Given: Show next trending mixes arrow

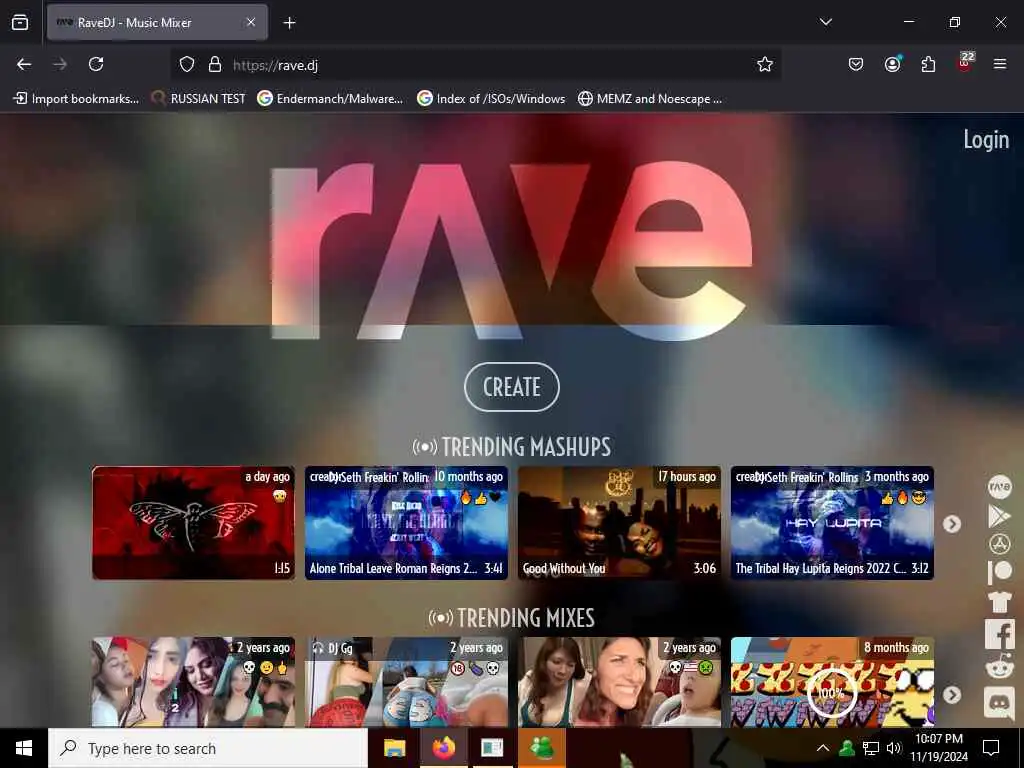Looking at the screenshot, I should 952,695.
